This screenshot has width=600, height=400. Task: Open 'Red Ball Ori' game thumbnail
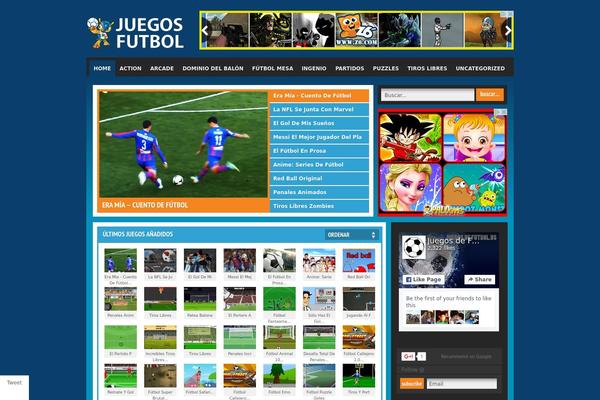click(x=359, y=260)
